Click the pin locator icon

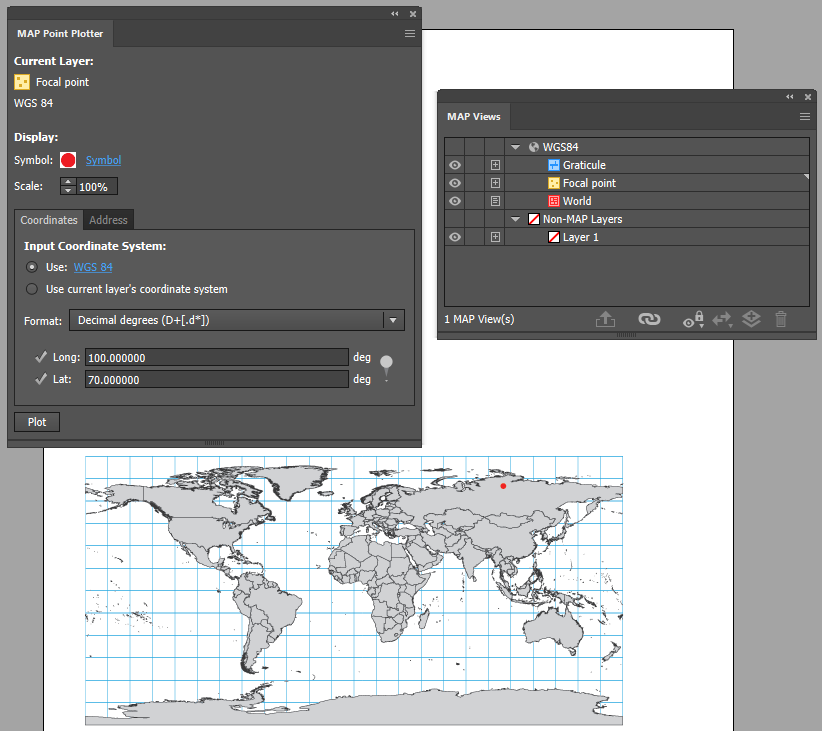pos(386,368)
